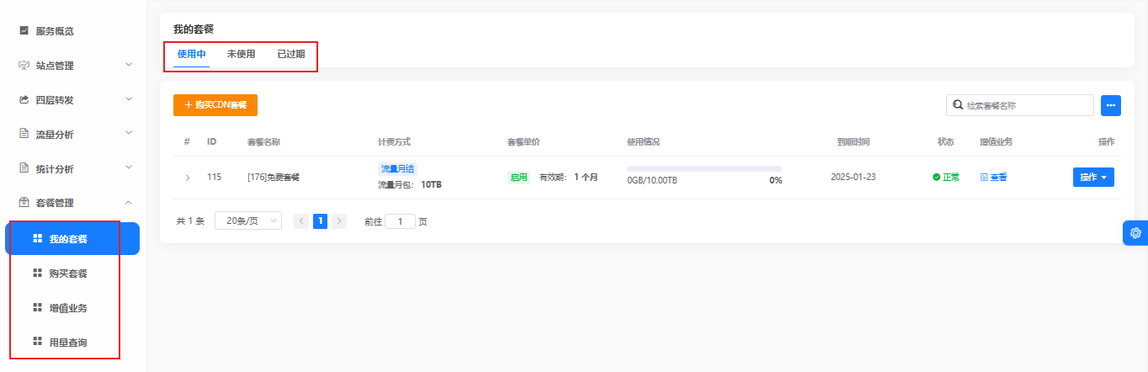
Task: Expand row 115 with the chevron arrow
Action: click(x=187, y=178)
